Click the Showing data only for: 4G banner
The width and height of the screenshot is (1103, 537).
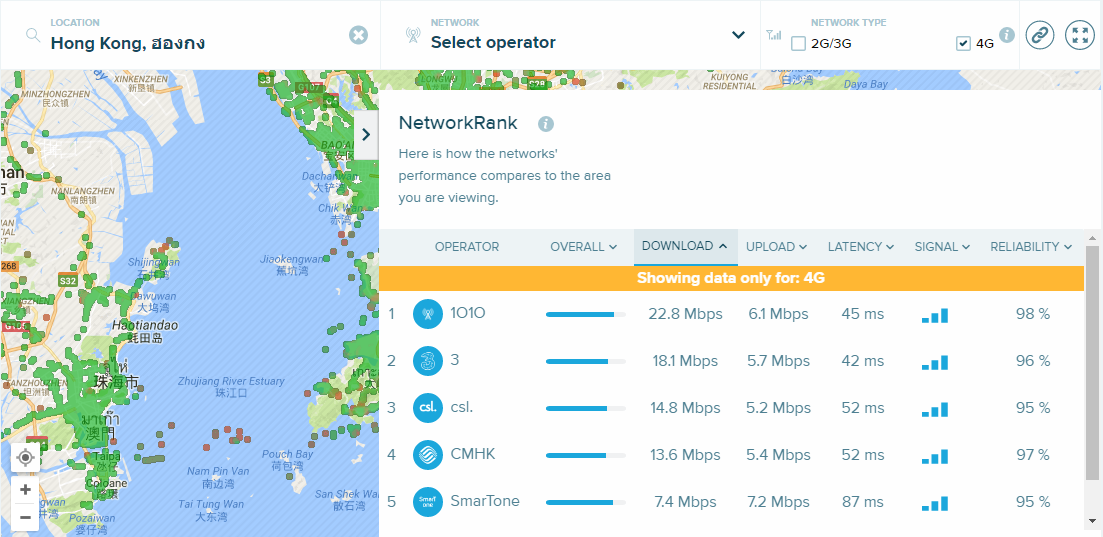(732, 278)
